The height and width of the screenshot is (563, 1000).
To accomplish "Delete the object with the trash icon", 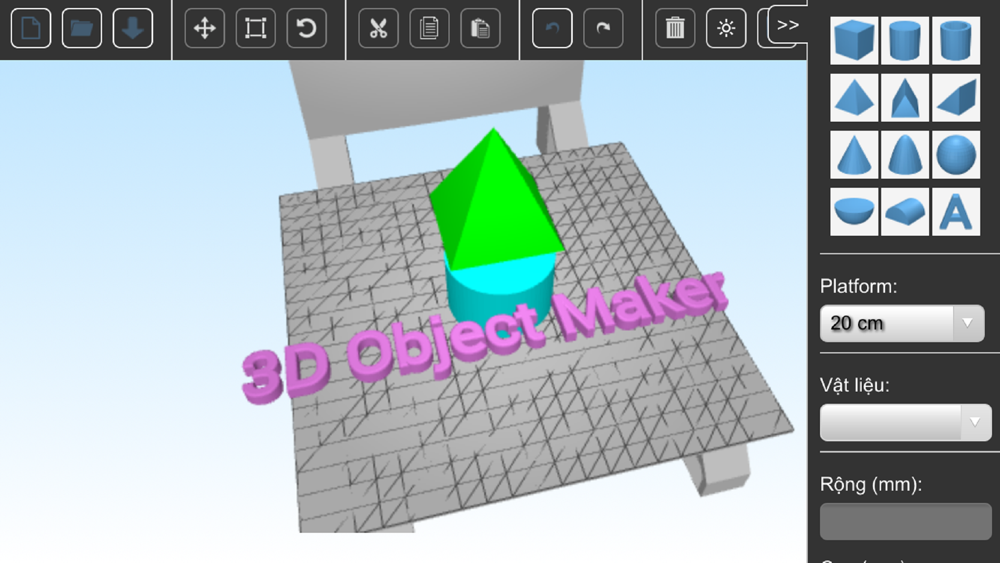I will tap(675, 28).
